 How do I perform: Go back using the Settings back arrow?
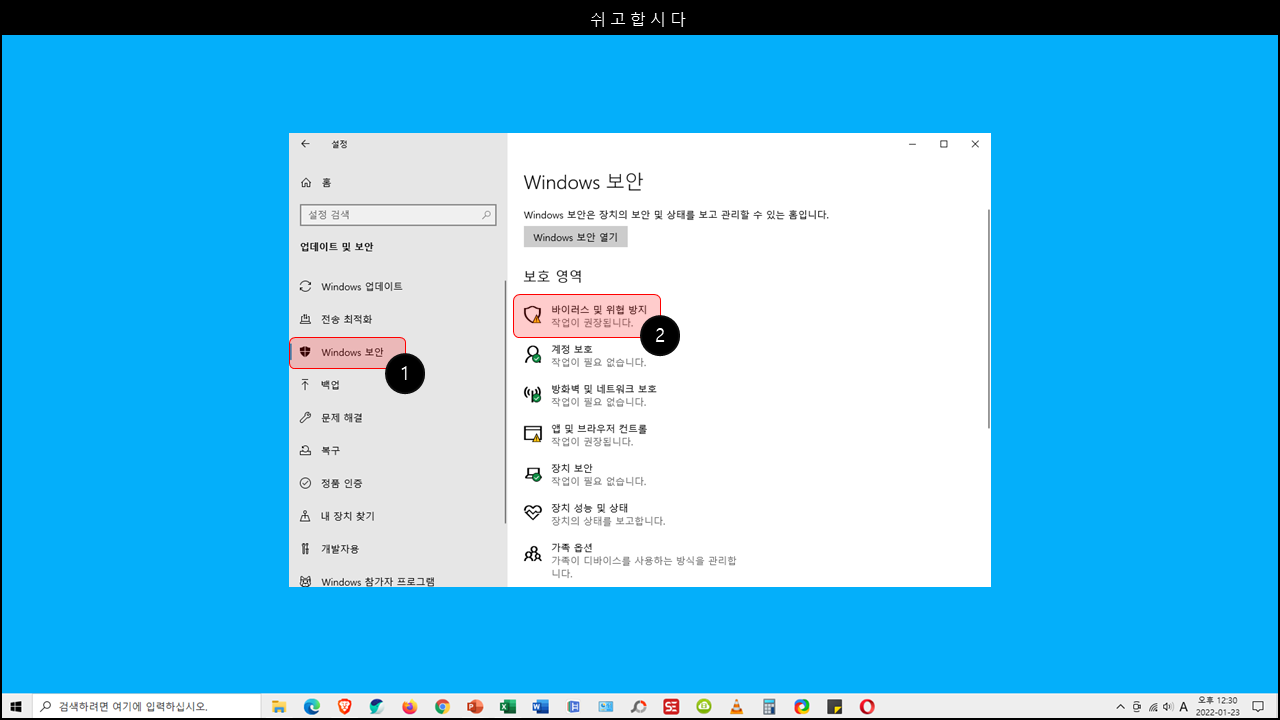click(x=306, y=144)
